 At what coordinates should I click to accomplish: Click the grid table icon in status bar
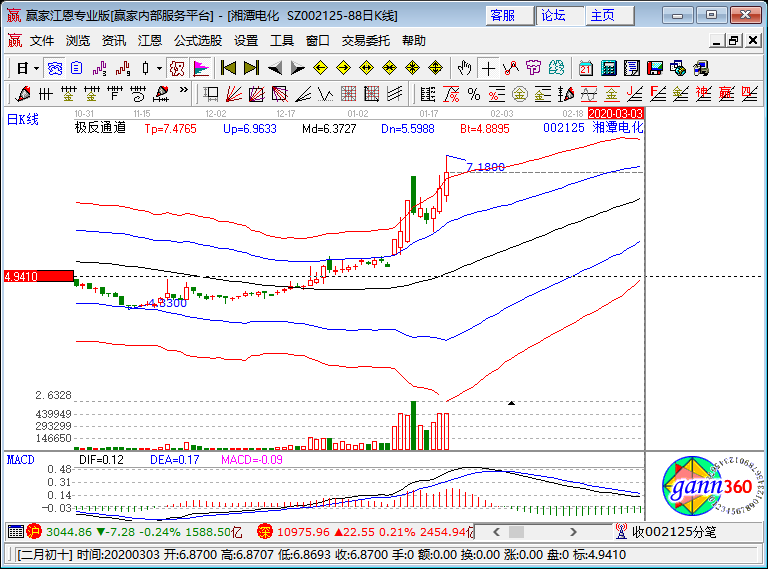(16, 531)
